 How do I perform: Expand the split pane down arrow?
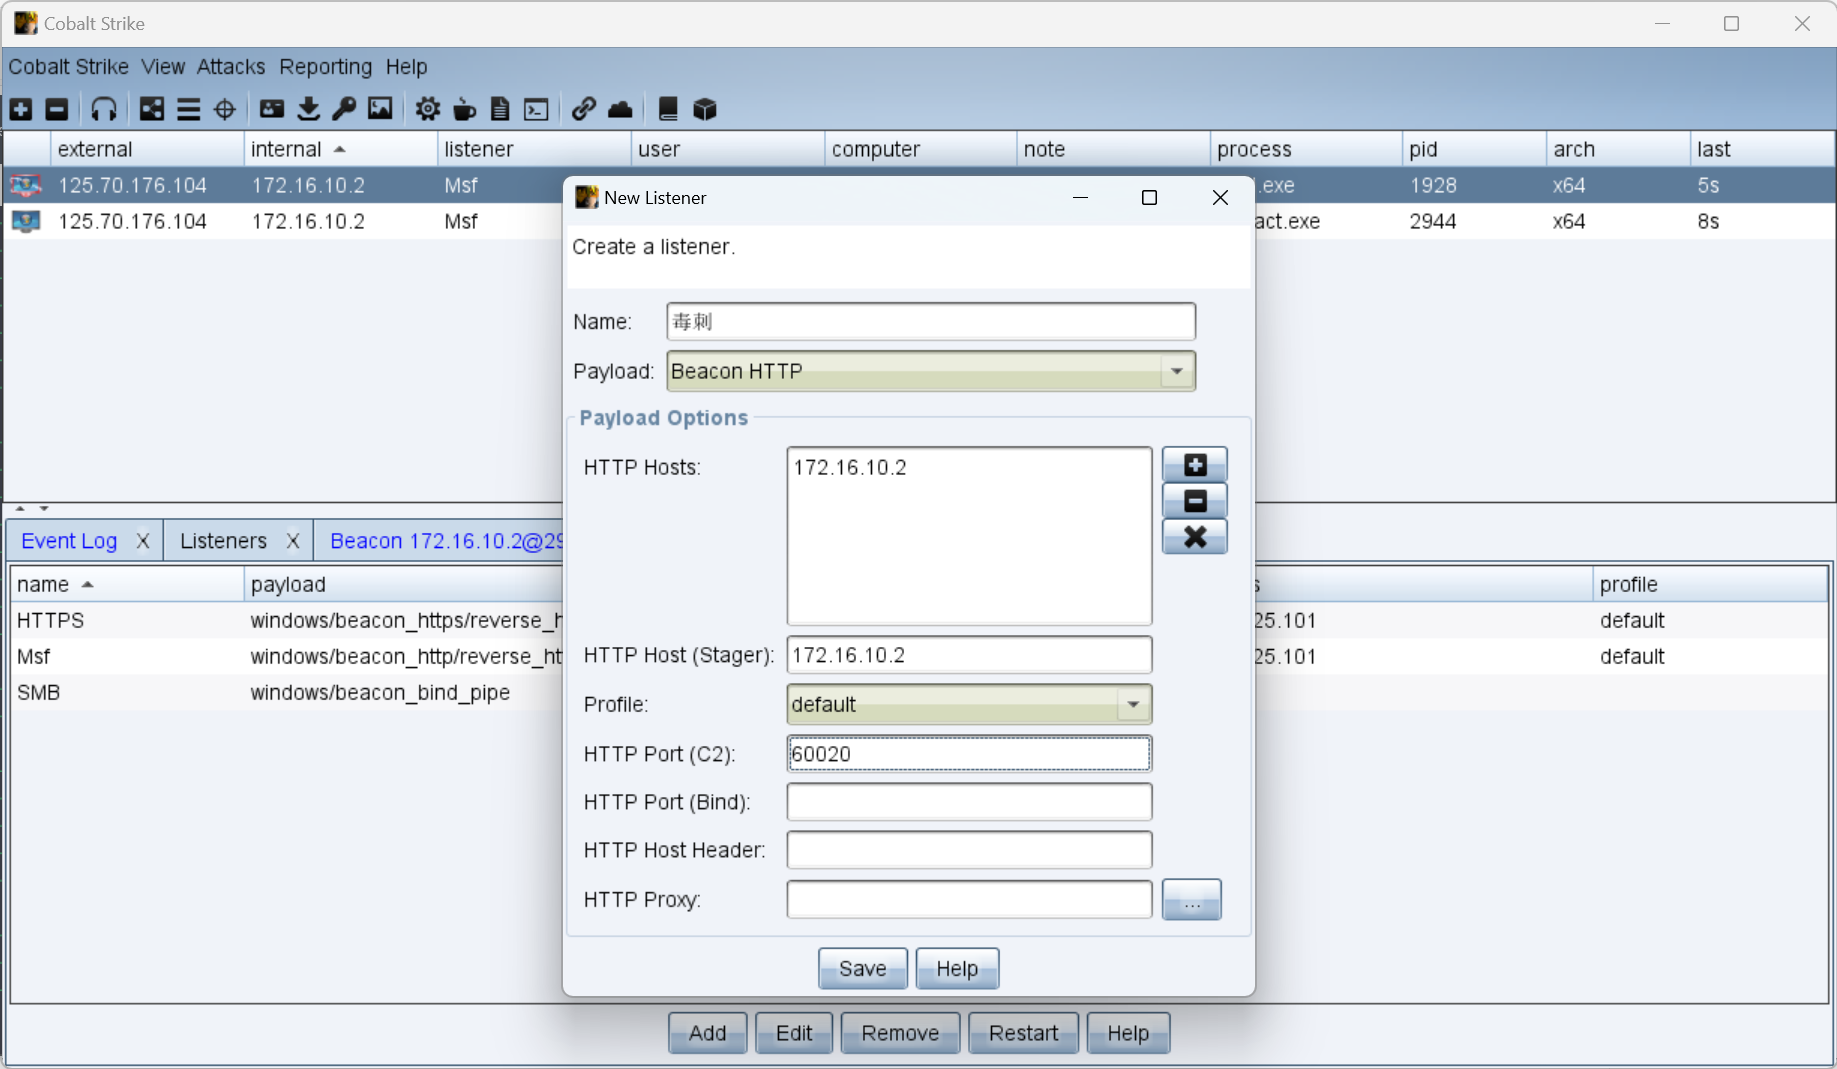(x=44, y=509)
